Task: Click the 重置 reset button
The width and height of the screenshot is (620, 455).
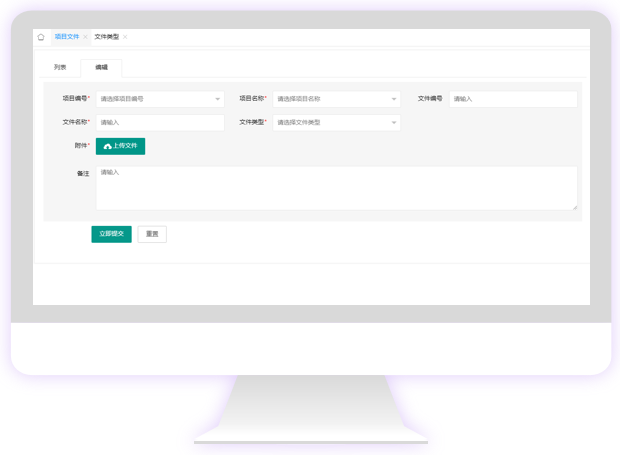Action: click(152, 234)
